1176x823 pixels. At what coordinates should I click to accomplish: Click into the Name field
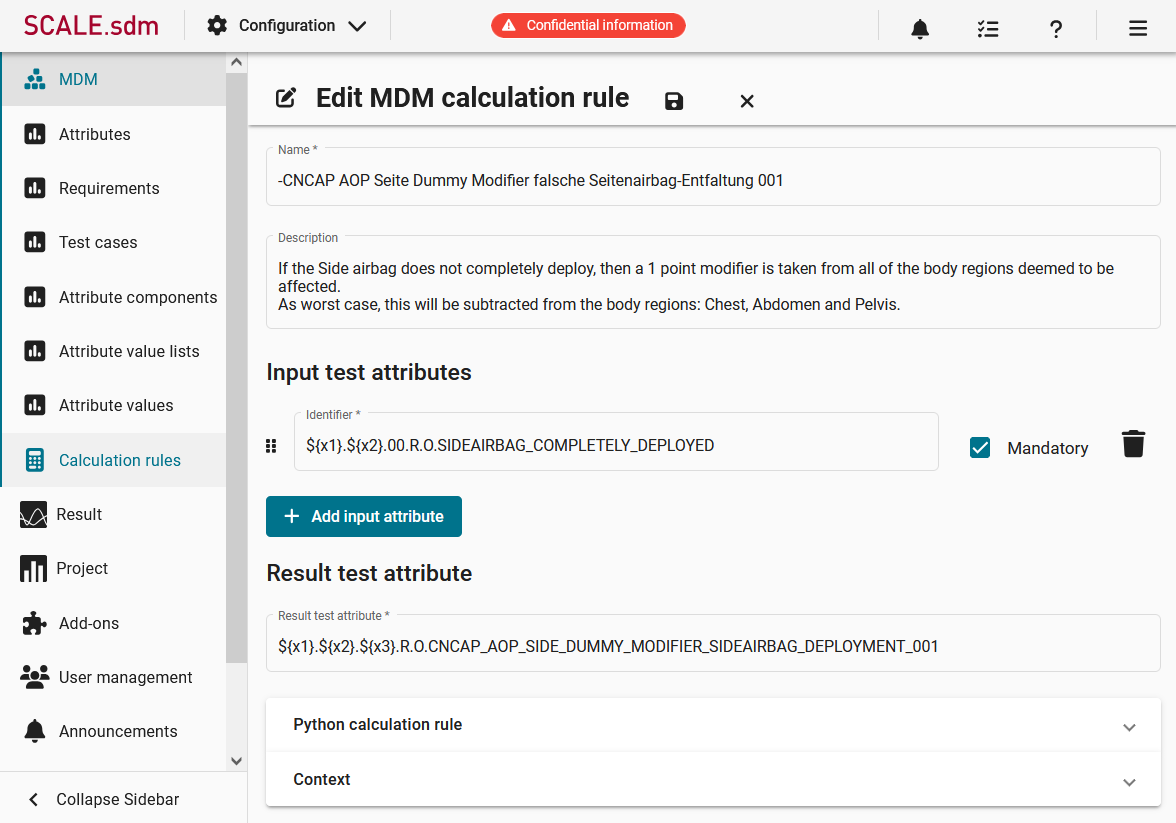(713, 176)
